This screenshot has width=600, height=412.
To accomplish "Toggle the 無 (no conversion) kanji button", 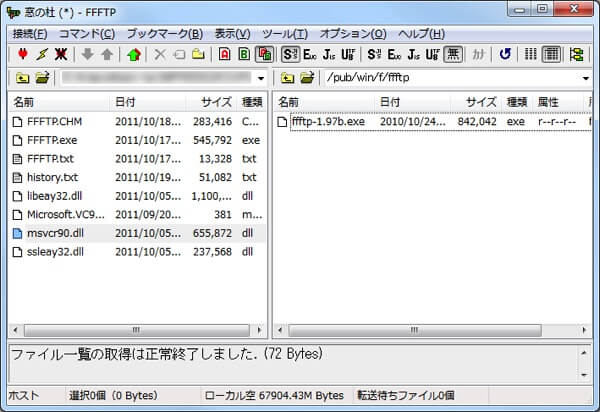I will tap(453, 54).
